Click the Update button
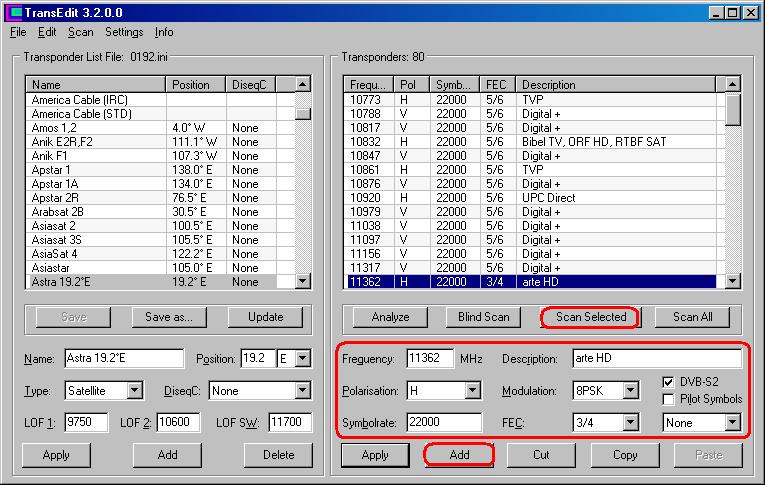This screenshot has height=485, width=765. tap(265, 317)
